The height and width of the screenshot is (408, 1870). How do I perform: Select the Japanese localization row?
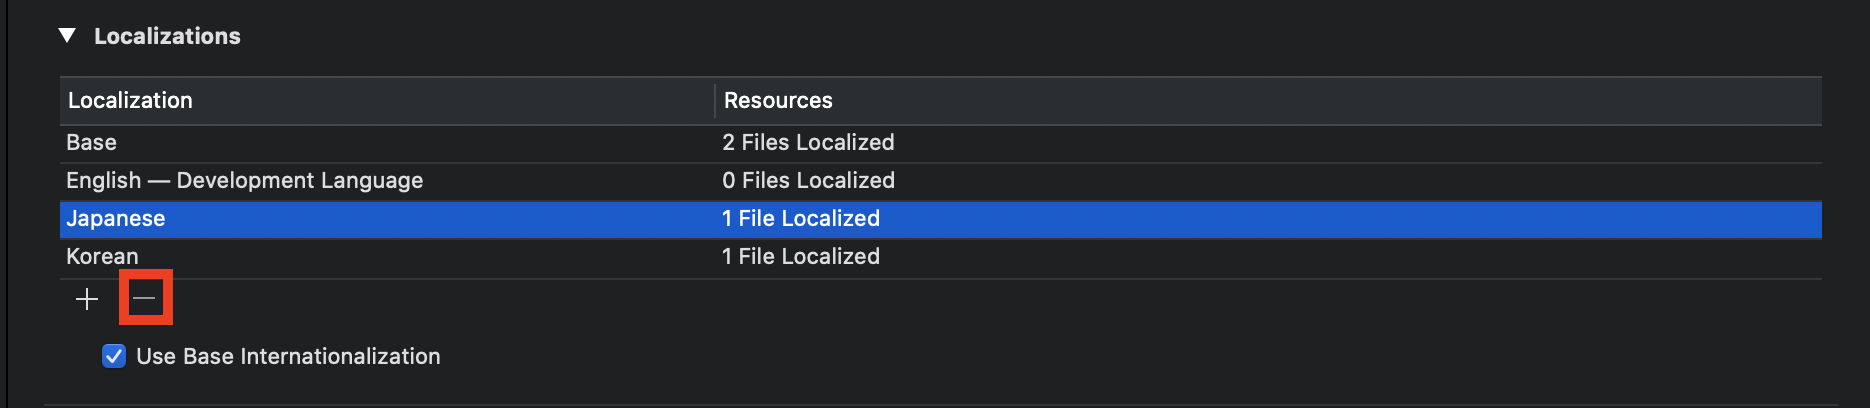[x=940, y=219]
